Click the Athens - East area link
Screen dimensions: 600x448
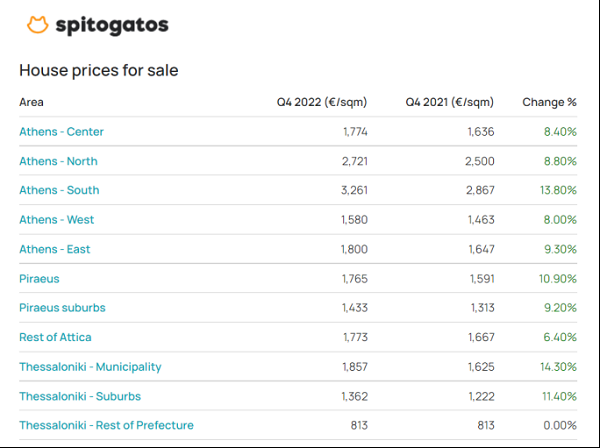click(x=56, y=249)
